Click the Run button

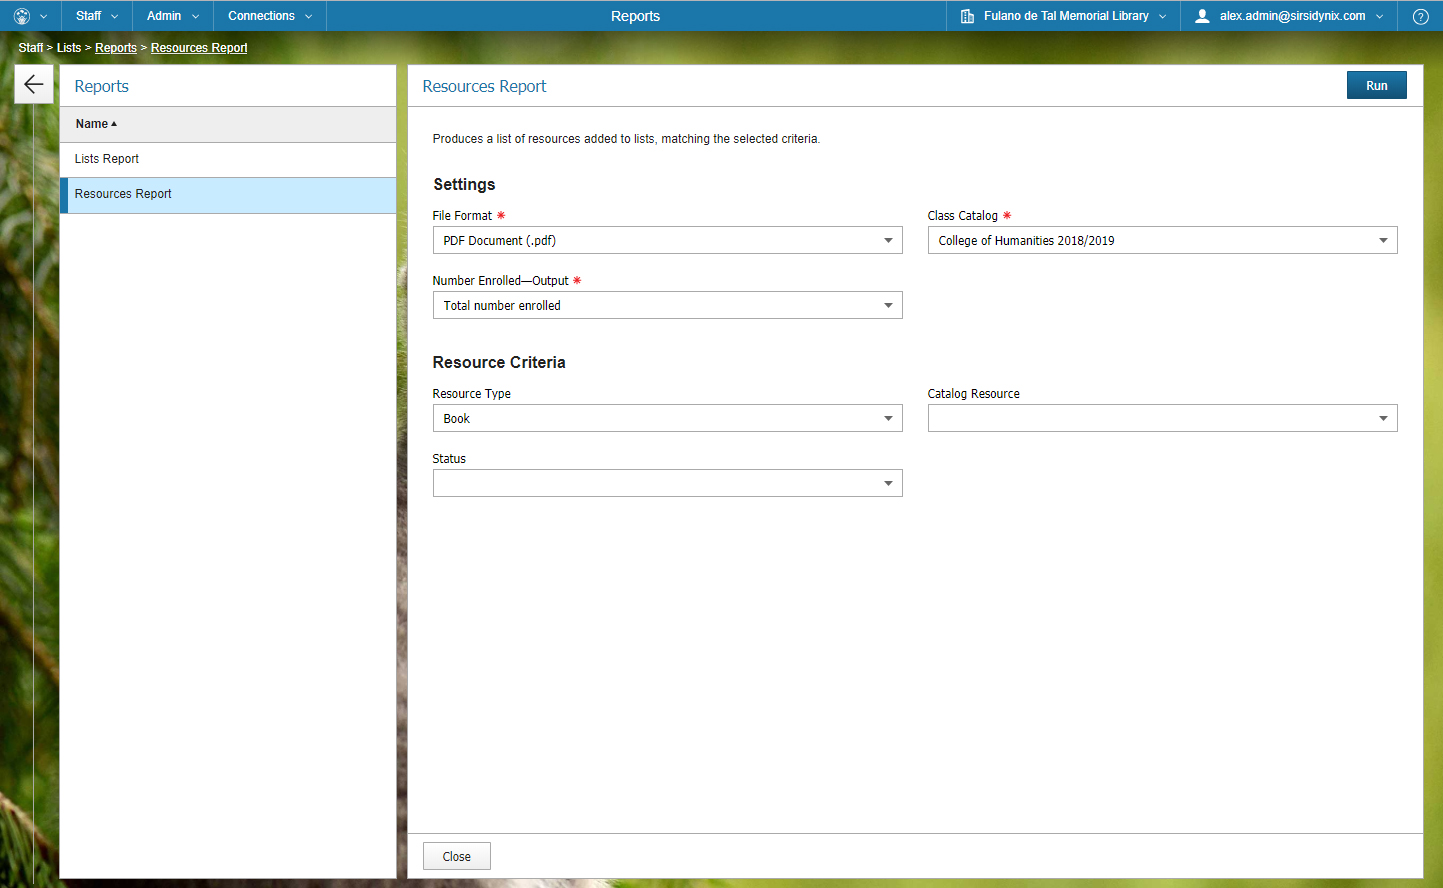(x=1376, y=85)
